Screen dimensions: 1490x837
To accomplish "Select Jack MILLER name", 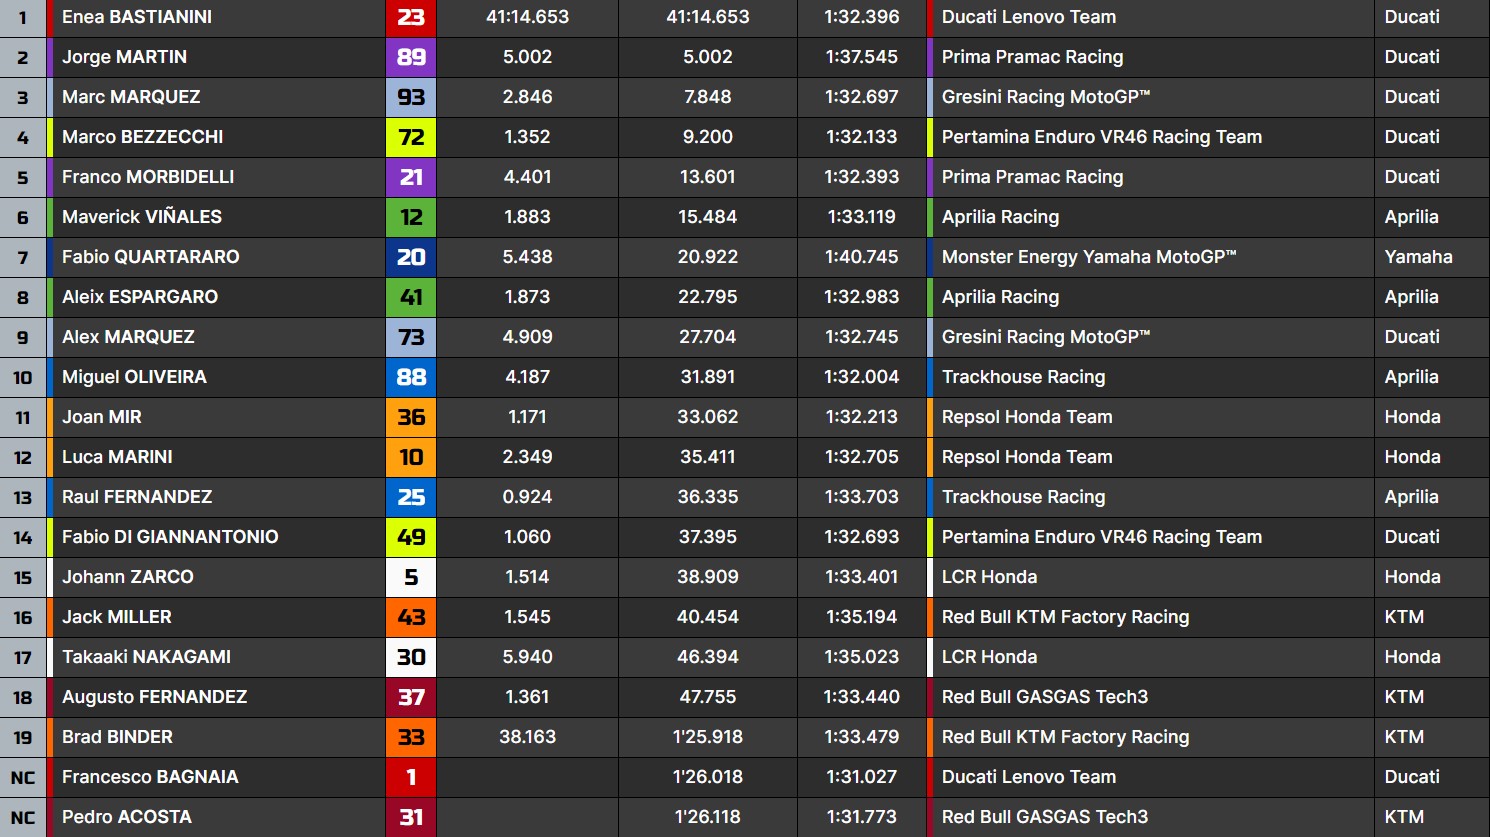I will click(117, 617).
